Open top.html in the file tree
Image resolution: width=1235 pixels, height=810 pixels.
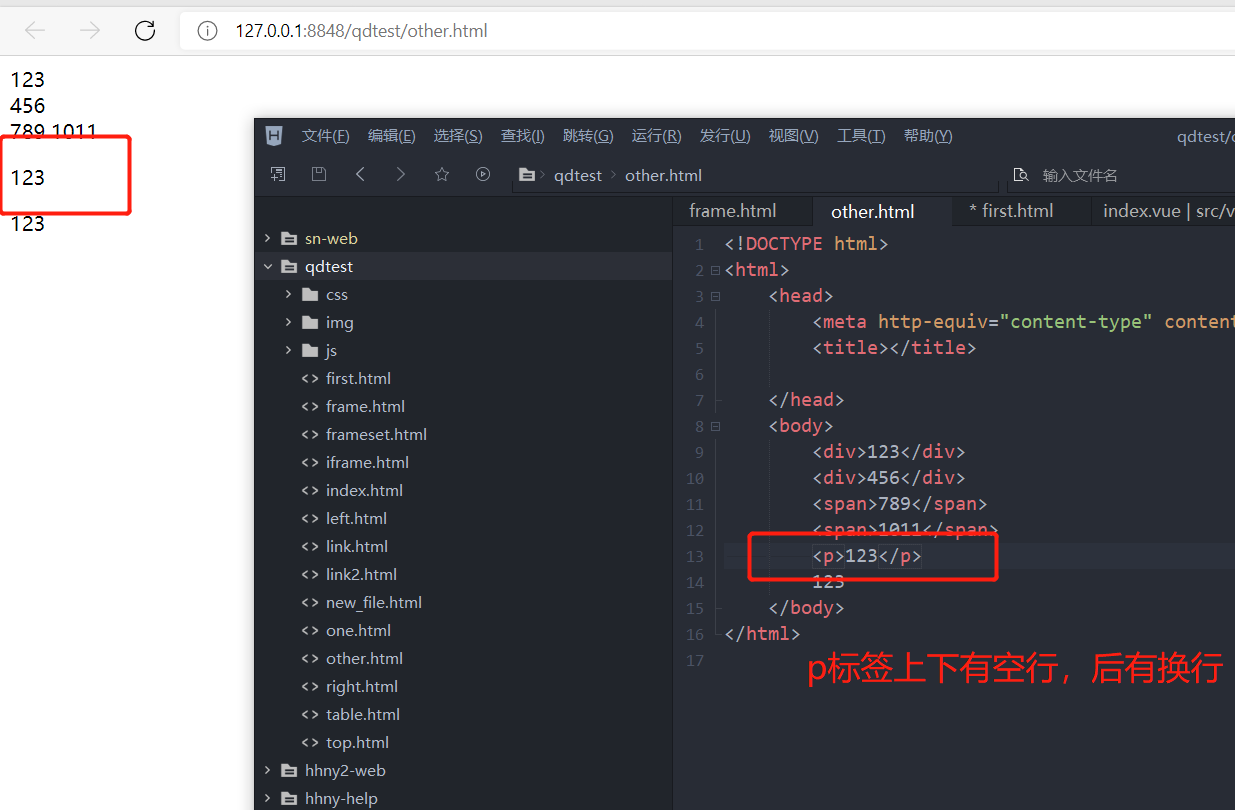coord(357,742)
